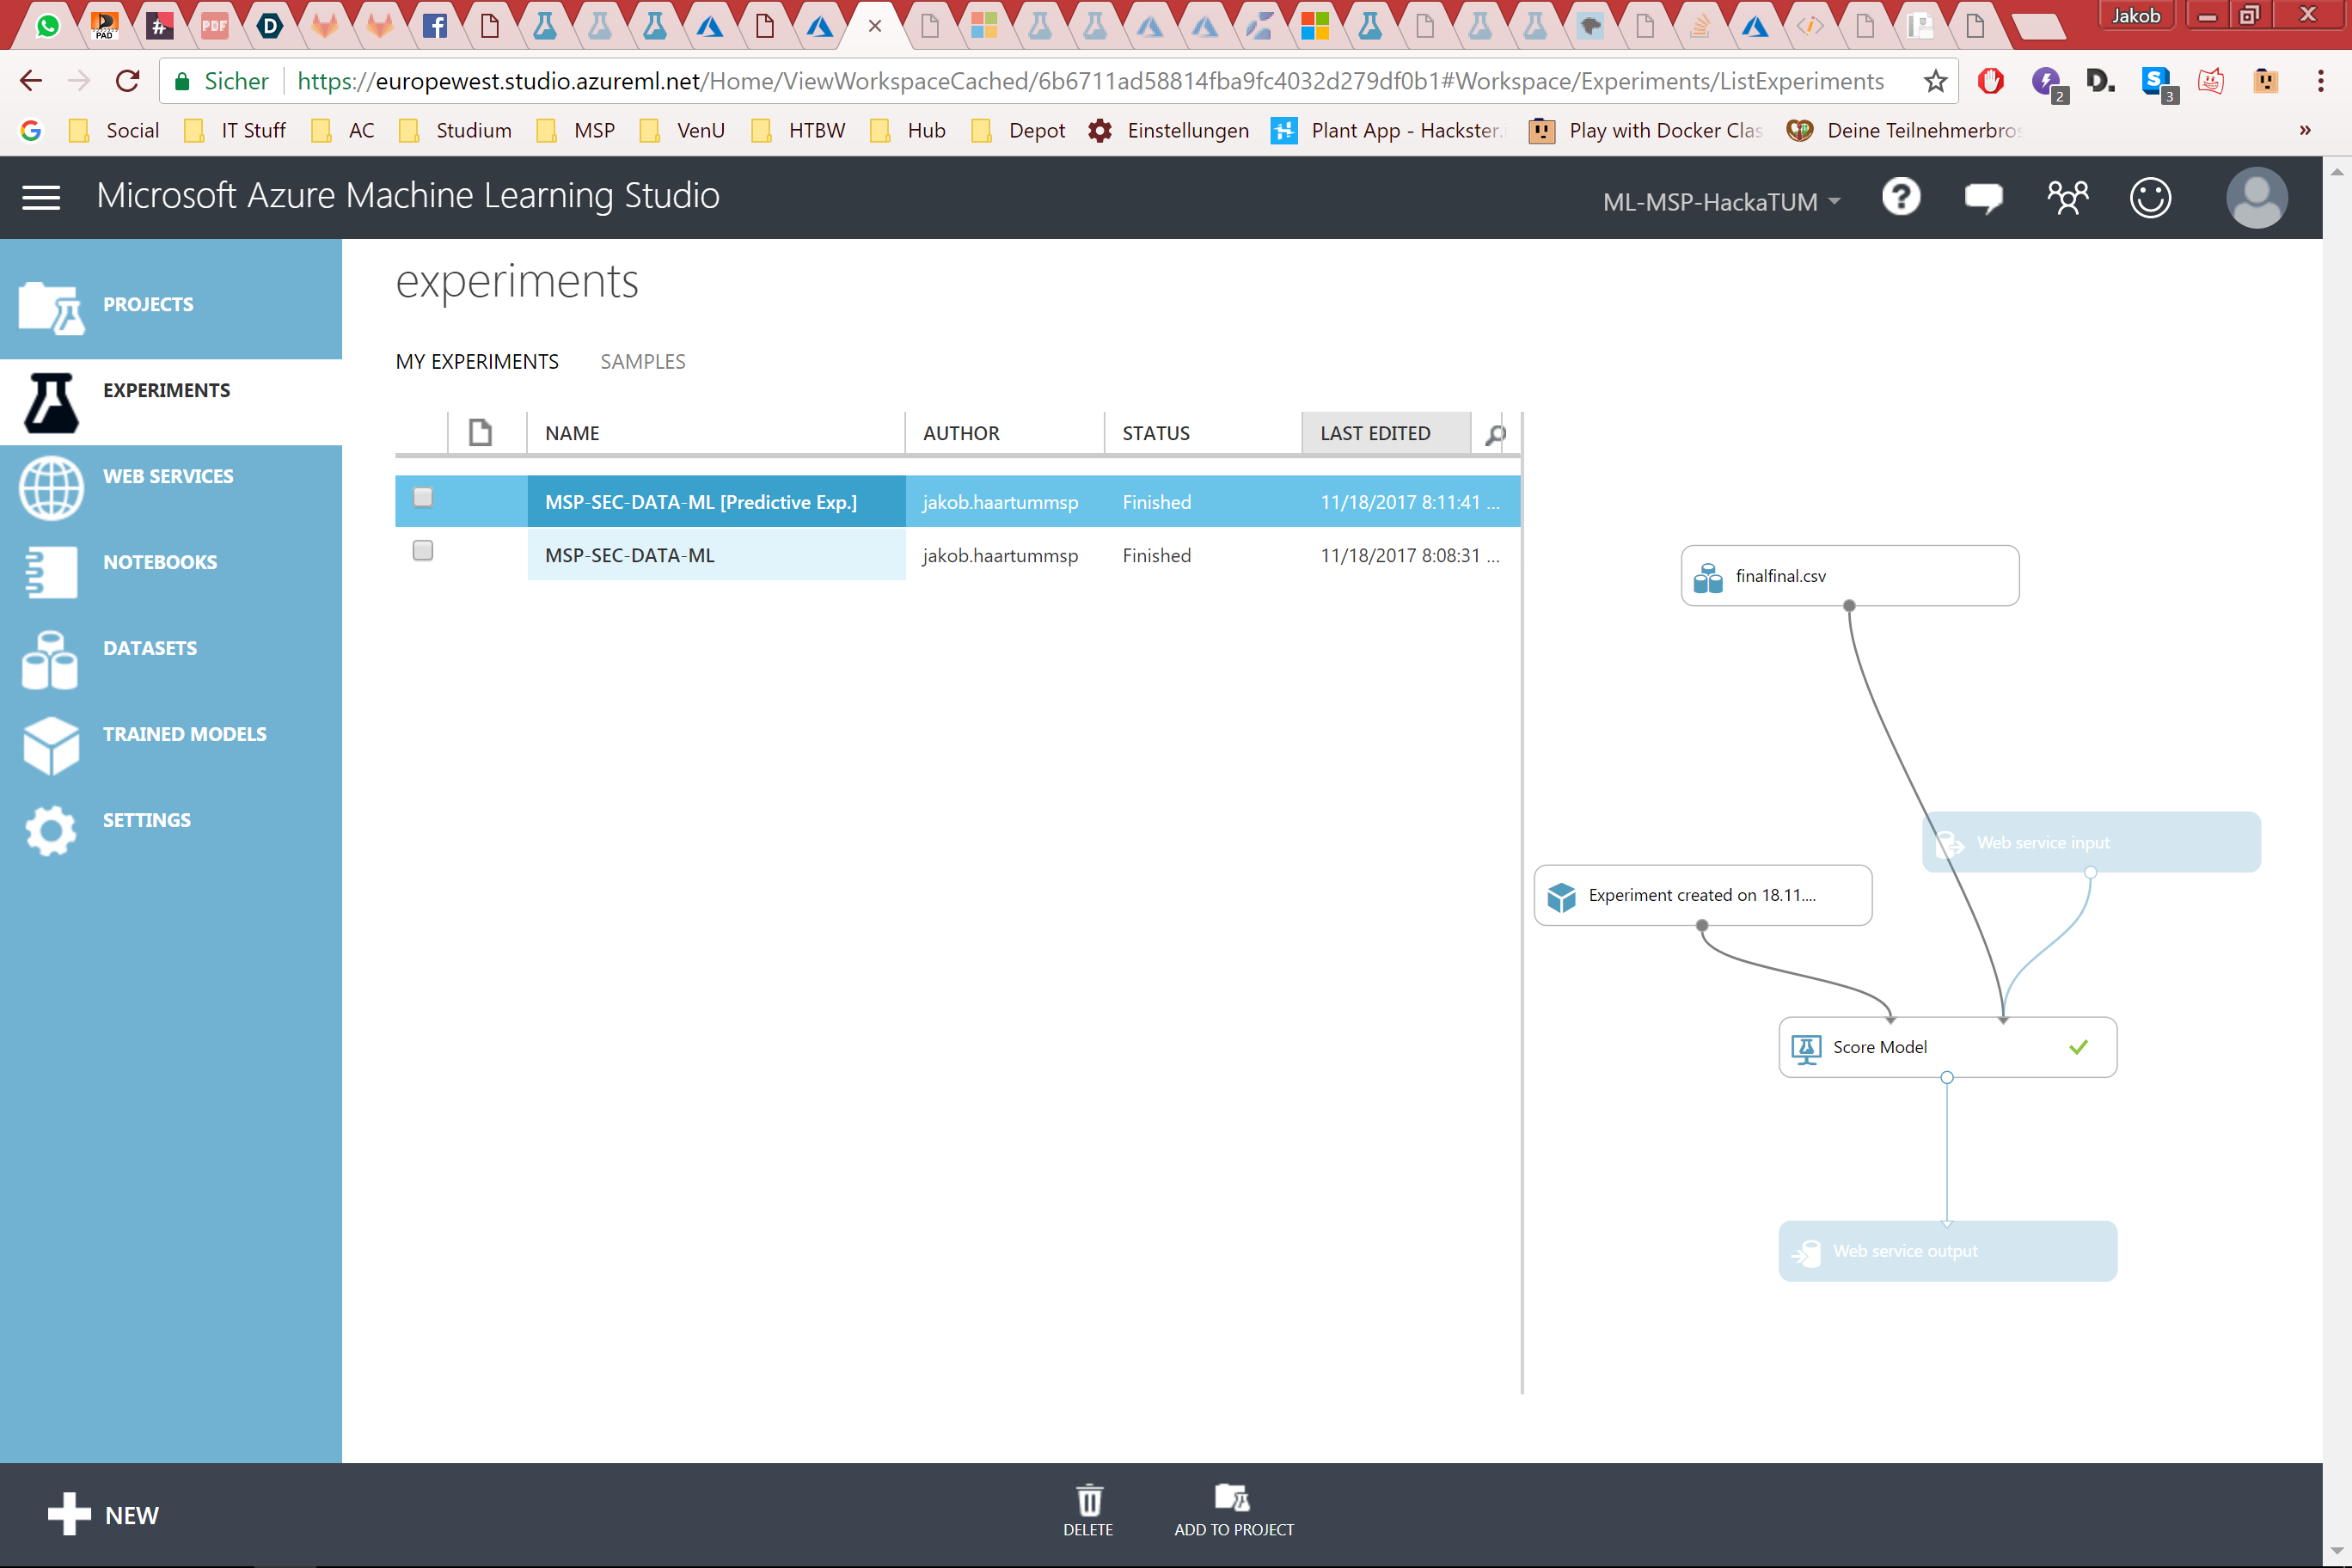This screenshot has width=2352, height=1568.
Task: Click the smiley face feedback icon
Action: click(x=2150, y=197)
